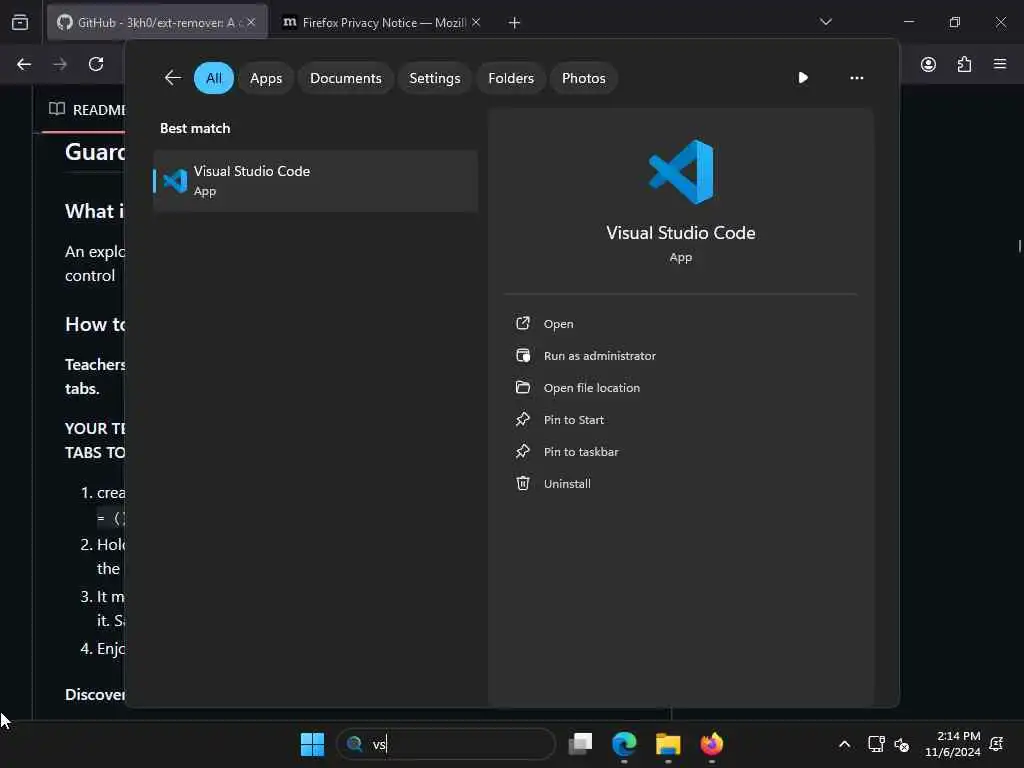The width and height of the screenshot is (1024, 768).
Task: Open Firefox application hamburger menu
Action: 1000,64
